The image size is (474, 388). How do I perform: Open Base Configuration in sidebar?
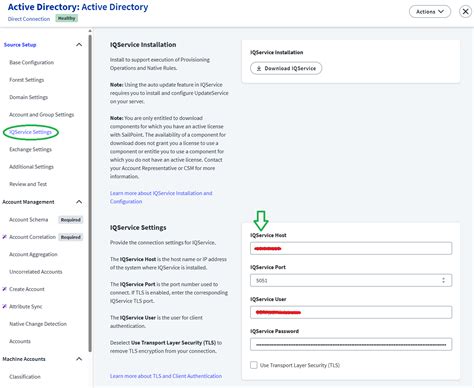click(32, 62)
